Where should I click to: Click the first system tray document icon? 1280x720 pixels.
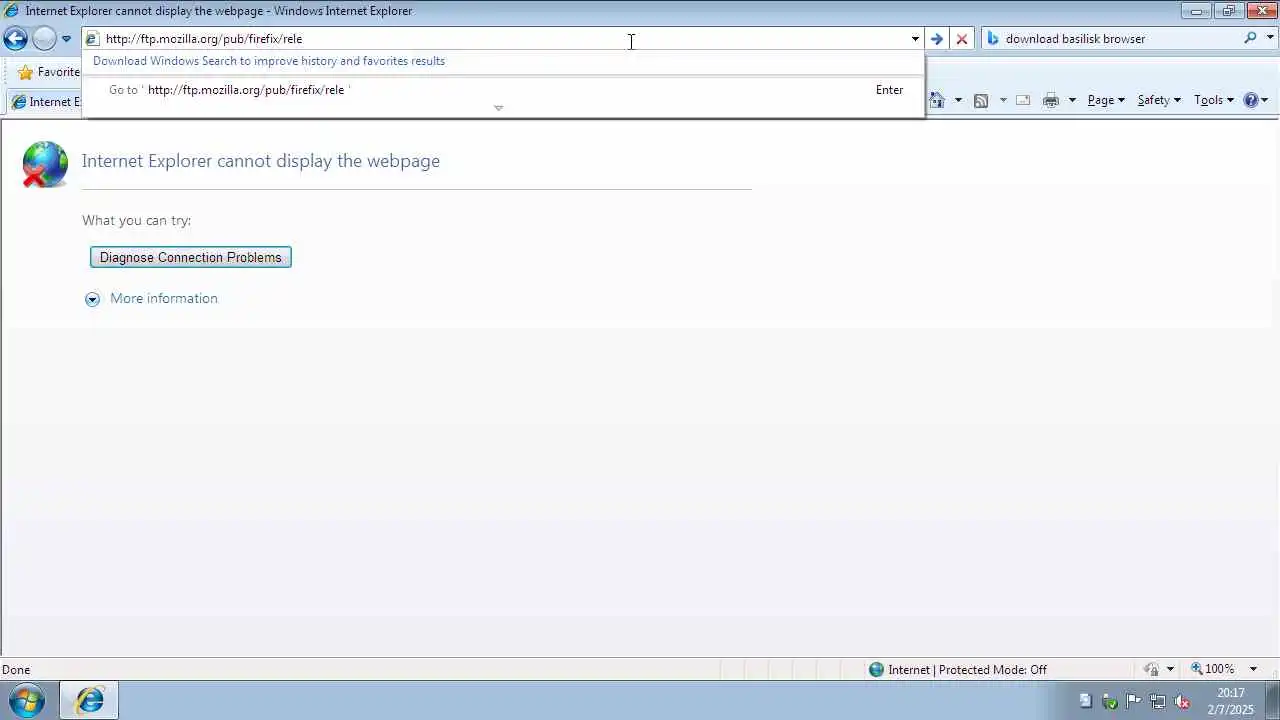(1085, 701)
